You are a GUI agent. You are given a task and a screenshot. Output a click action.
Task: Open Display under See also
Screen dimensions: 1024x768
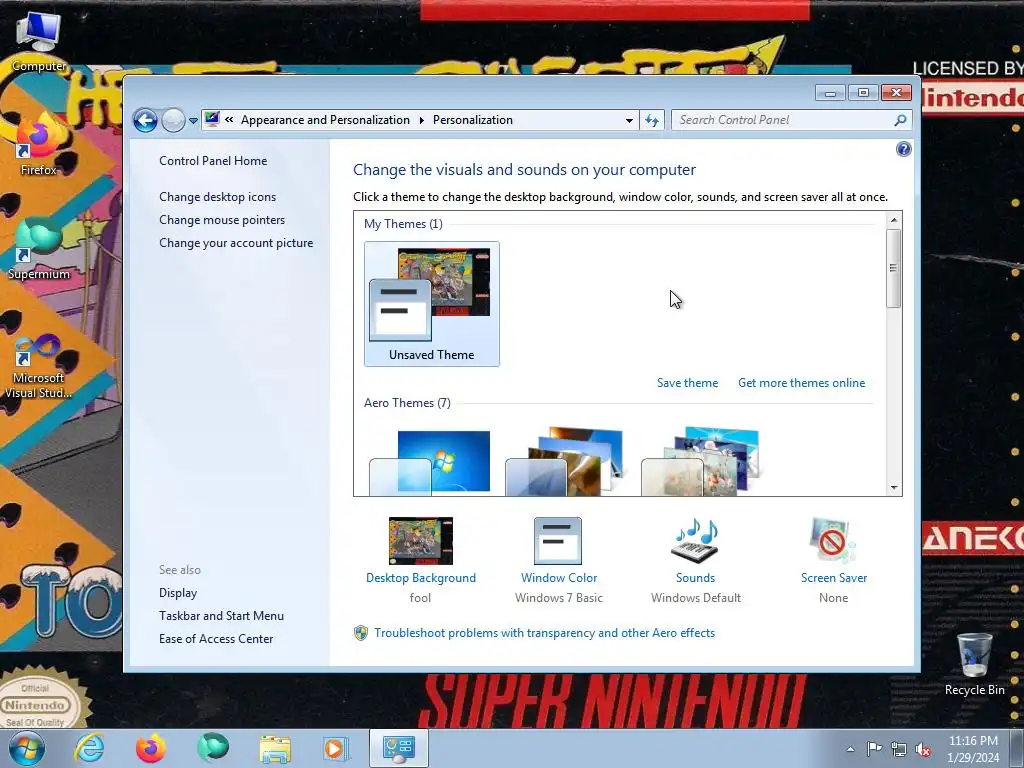tap(178, 593)
